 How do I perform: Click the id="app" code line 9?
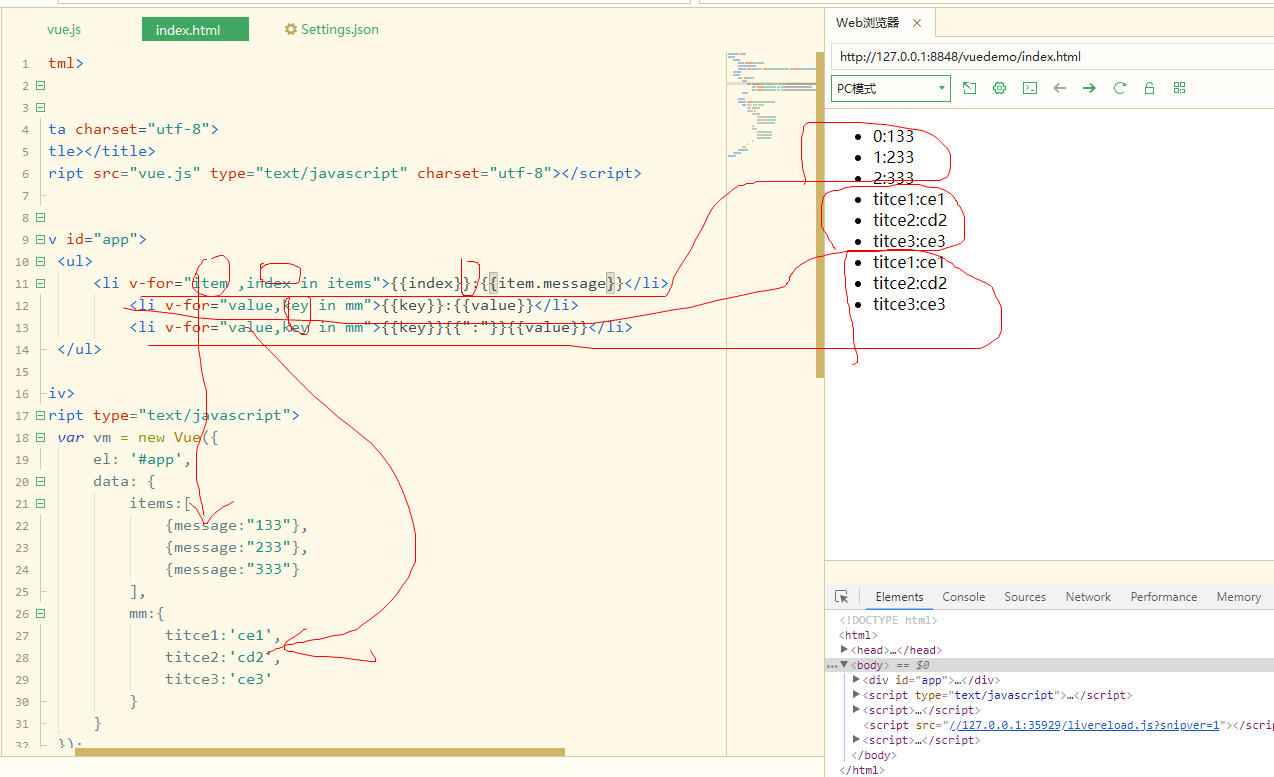tap(97, 239)
